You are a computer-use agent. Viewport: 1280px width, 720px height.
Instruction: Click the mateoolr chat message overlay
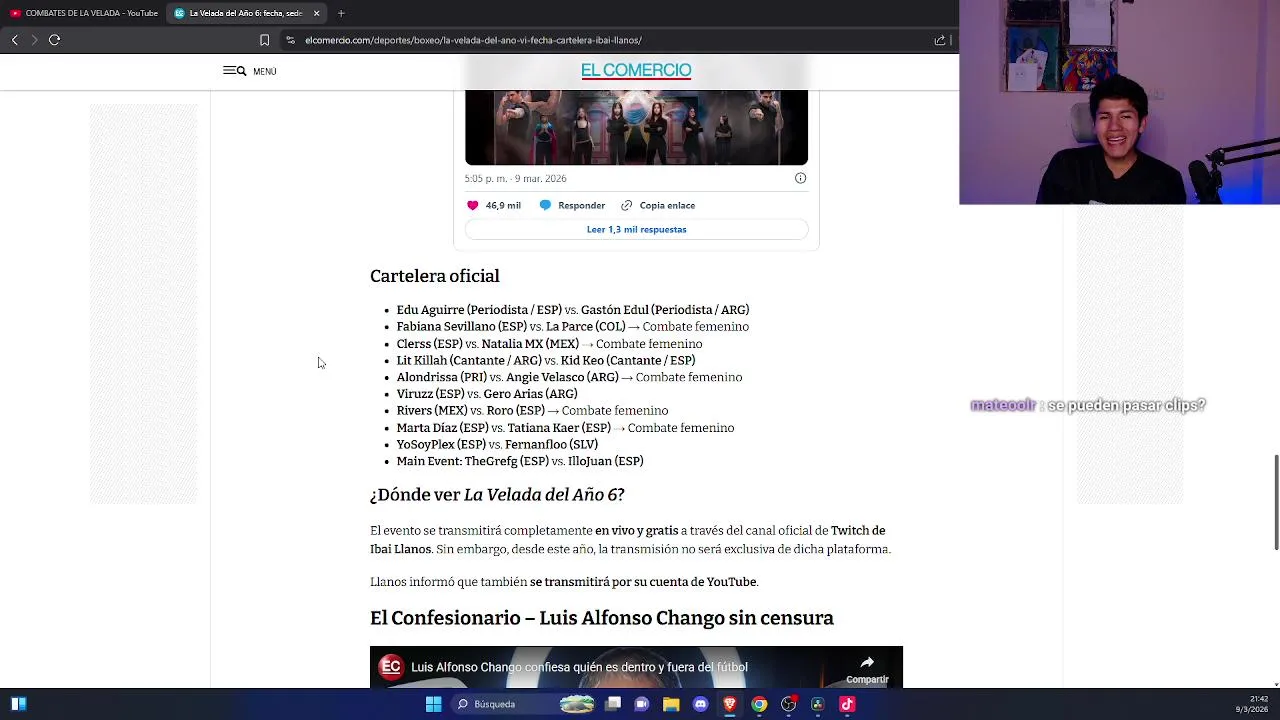[x=1088, y=405]
